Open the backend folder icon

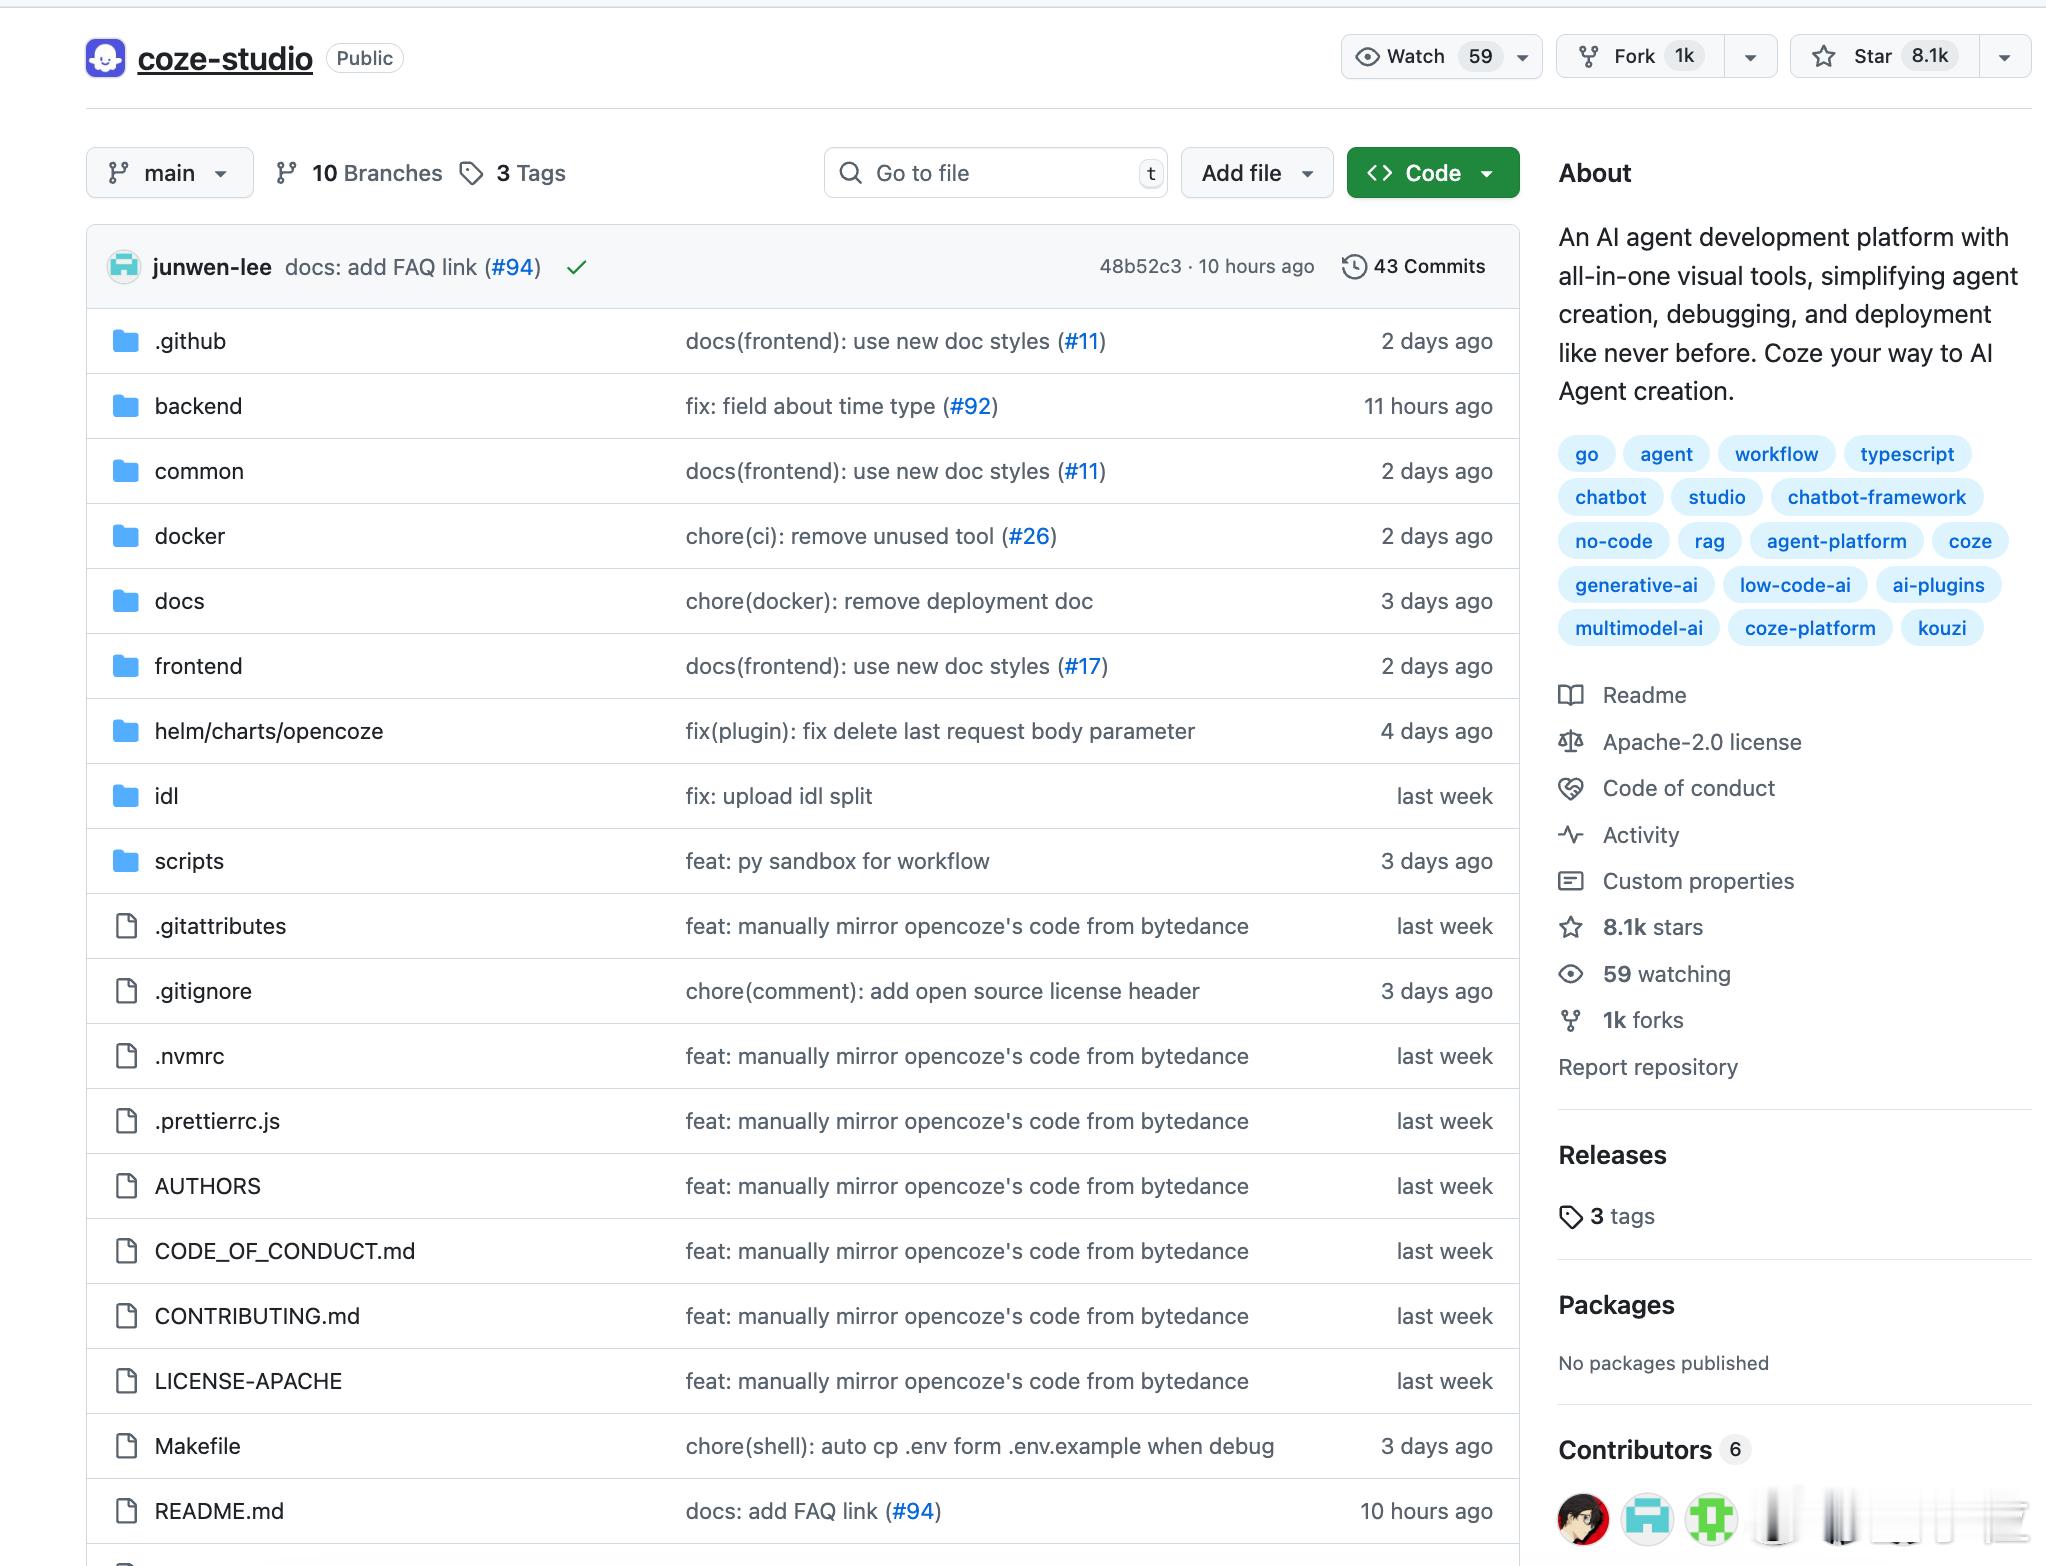point(126,406)
